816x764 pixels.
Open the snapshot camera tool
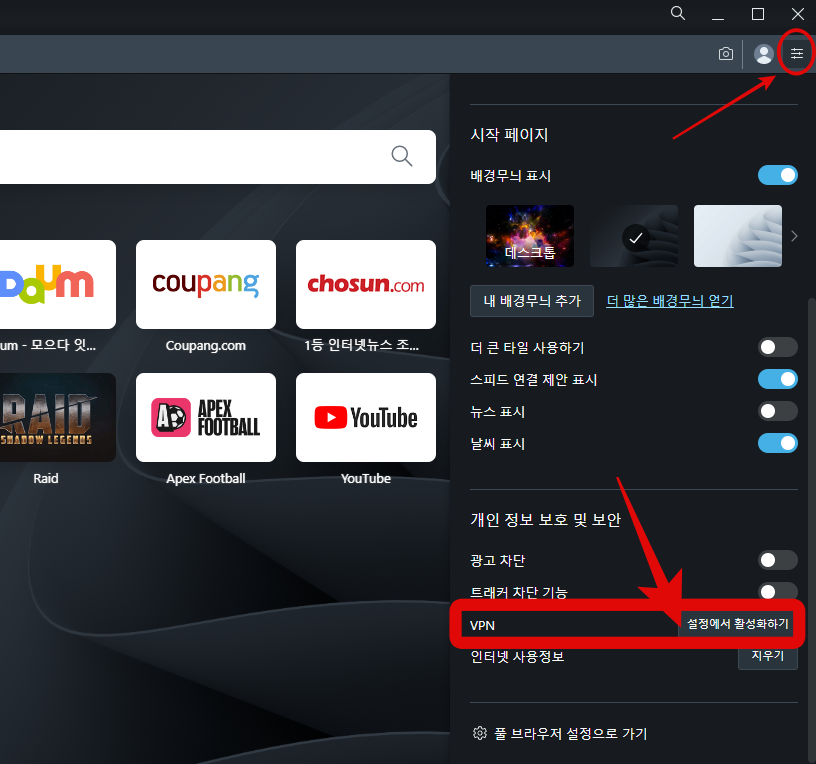point(725,54)
